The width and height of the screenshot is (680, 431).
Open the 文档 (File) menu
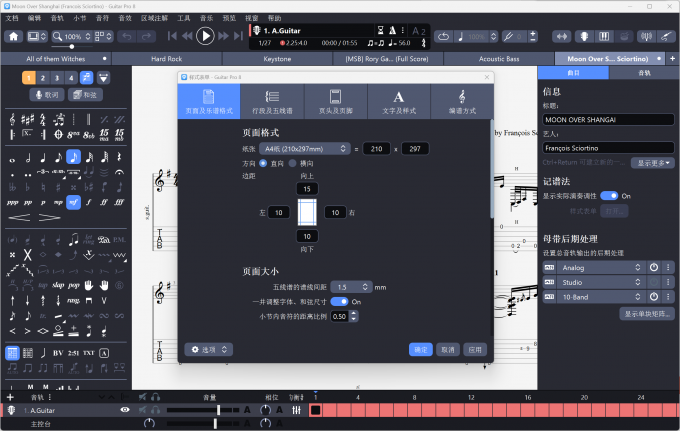[x=12, y=18]
